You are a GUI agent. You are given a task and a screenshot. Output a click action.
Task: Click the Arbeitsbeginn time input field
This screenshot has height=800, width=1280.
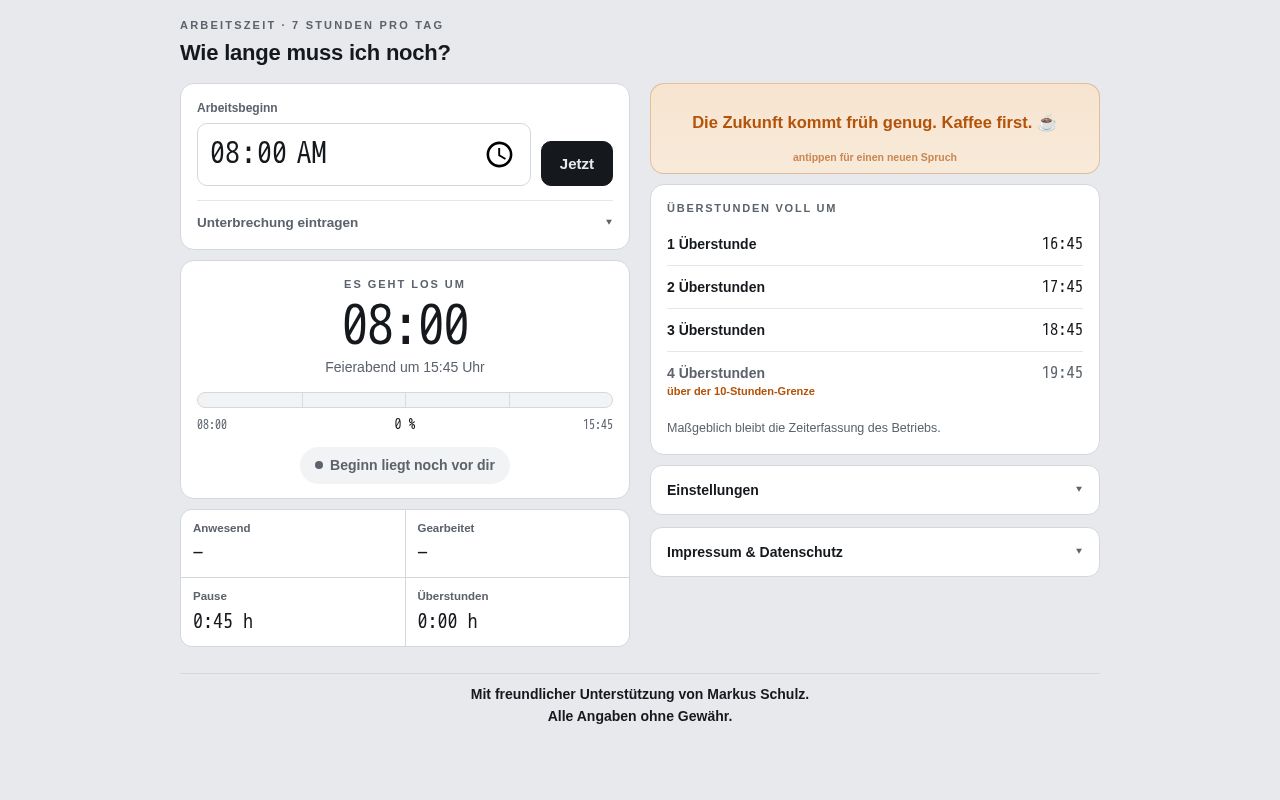(x=364, y=154)
